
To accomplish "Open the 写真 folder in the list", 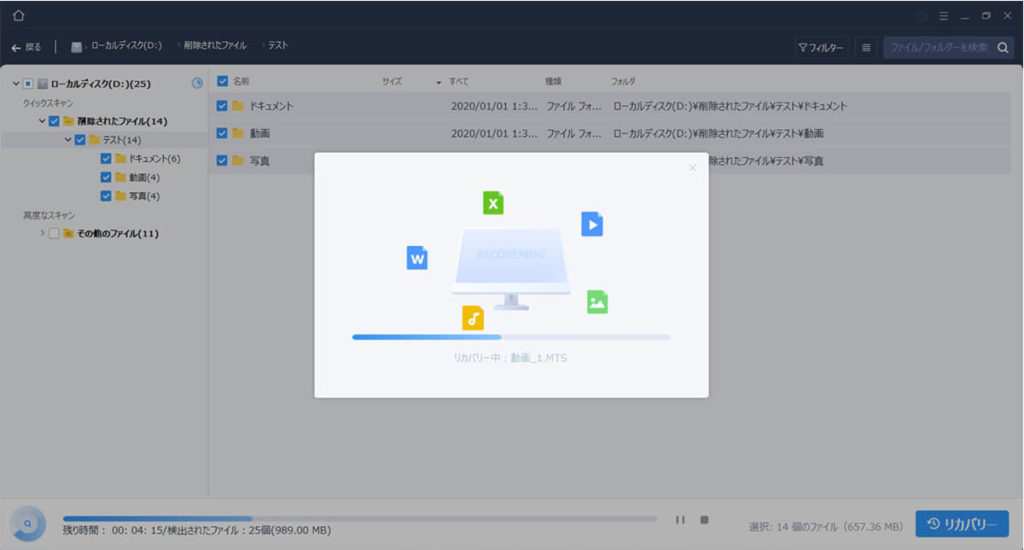I will pyautogui.click(x=251, y=161).
